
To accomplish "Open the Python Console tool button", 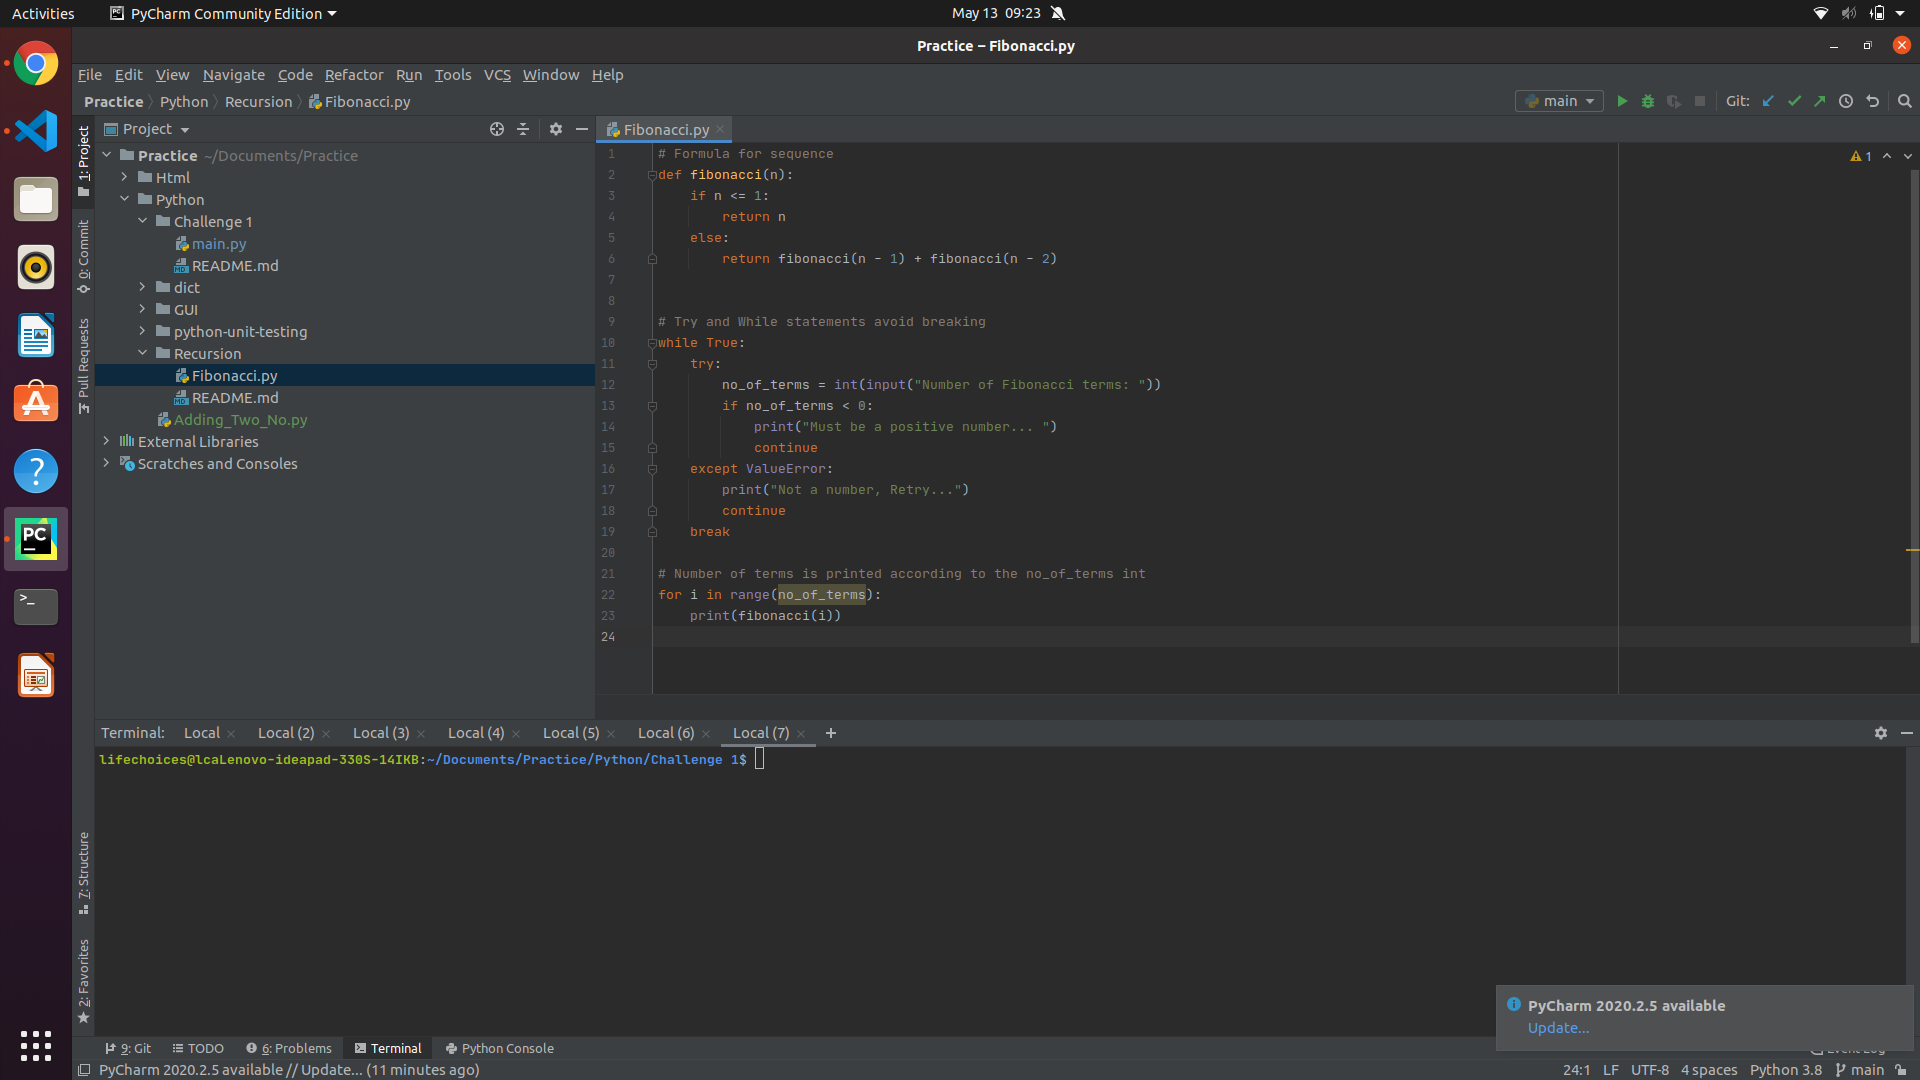I will click(x=500, y=1048).
